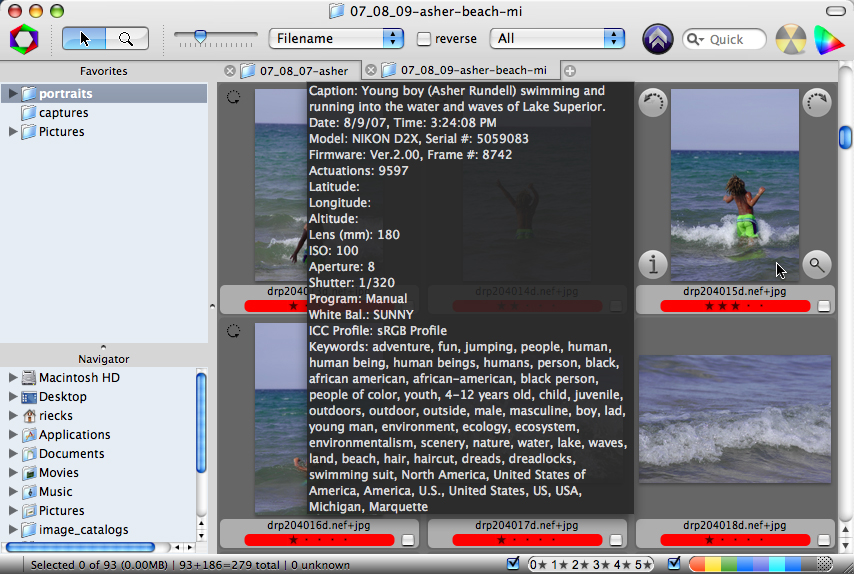854x574 pixels.
Task: Click the Navigator panel header
Action: 103,359
